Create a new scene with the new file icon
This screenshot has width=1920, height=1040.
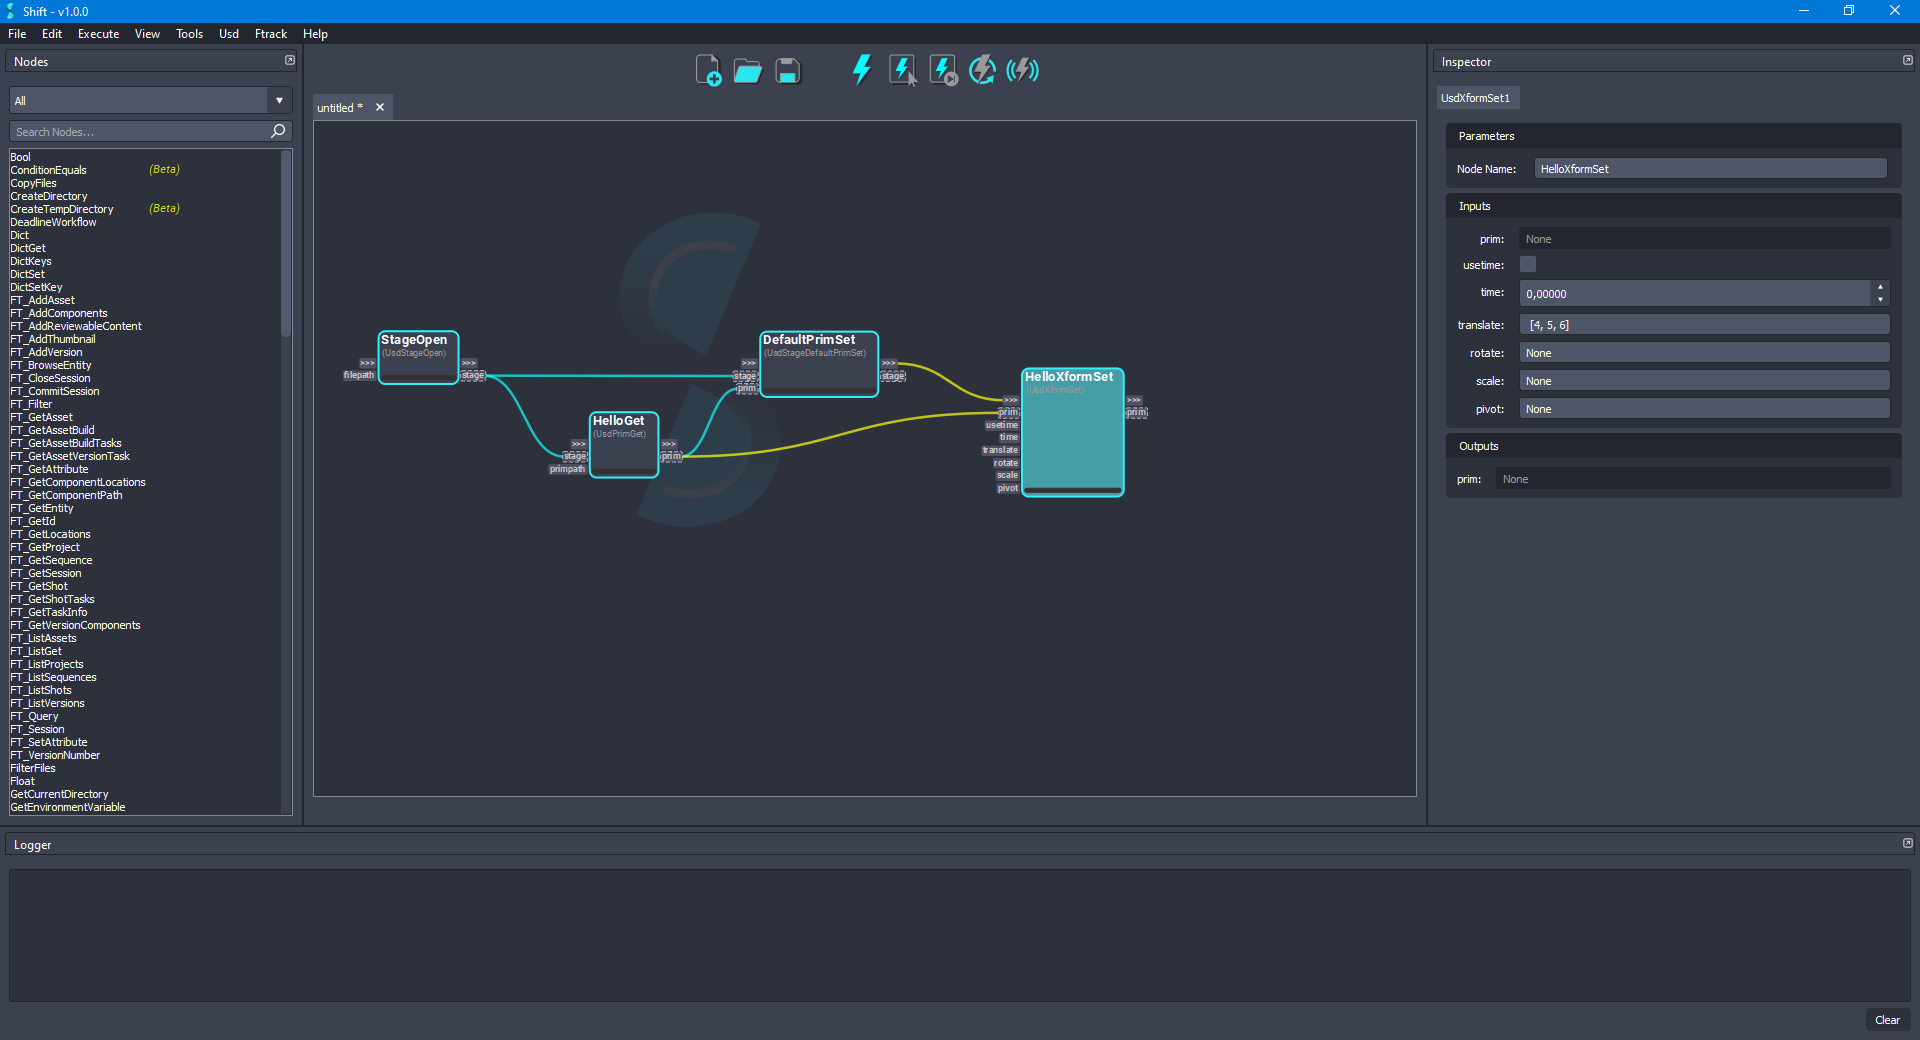(x=709, y=70)
